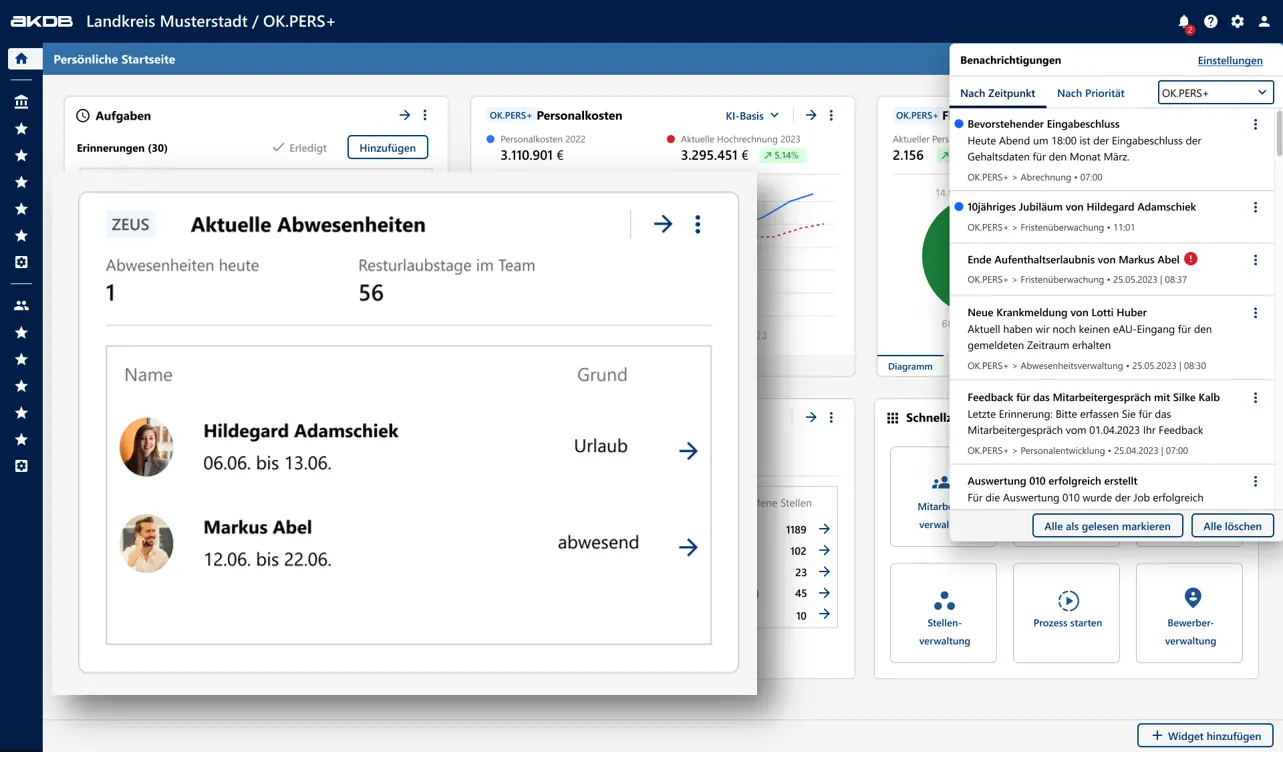Click the help question mark icon
The width and height of the screenshot is (1283, 760).
[1211, 21]
